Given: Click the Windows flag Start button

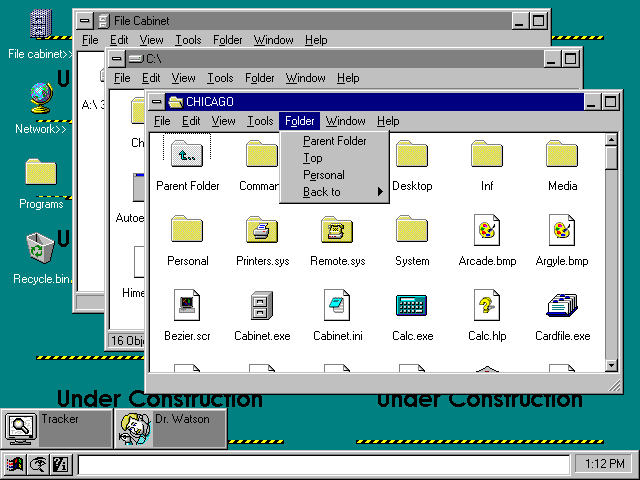Looking at the screenshot, I should click(x=15, y=464).
